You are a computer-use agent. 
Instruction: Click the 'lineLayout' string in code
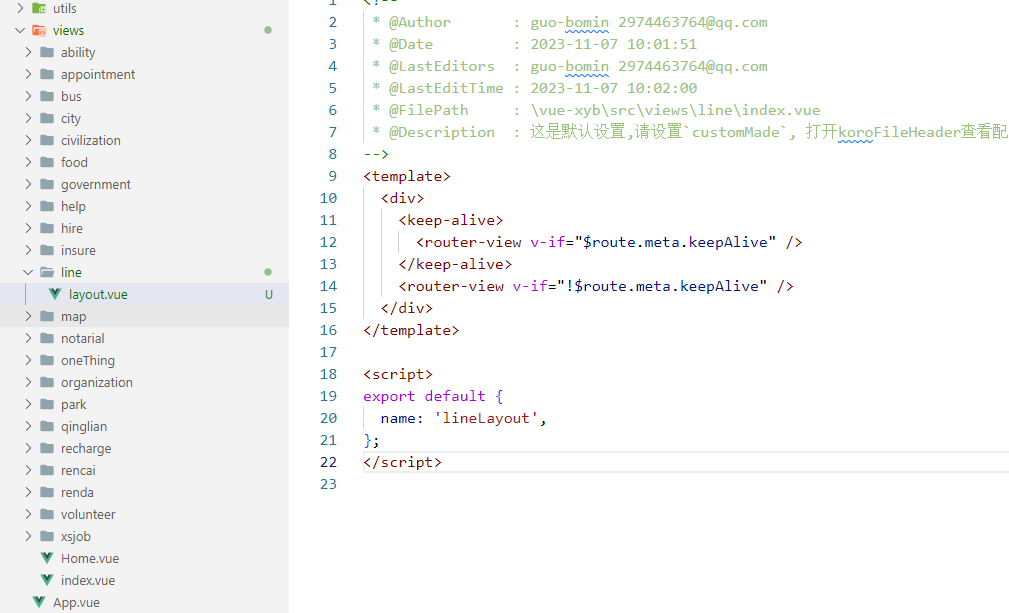pyautogui.click(x=486, y=418)
